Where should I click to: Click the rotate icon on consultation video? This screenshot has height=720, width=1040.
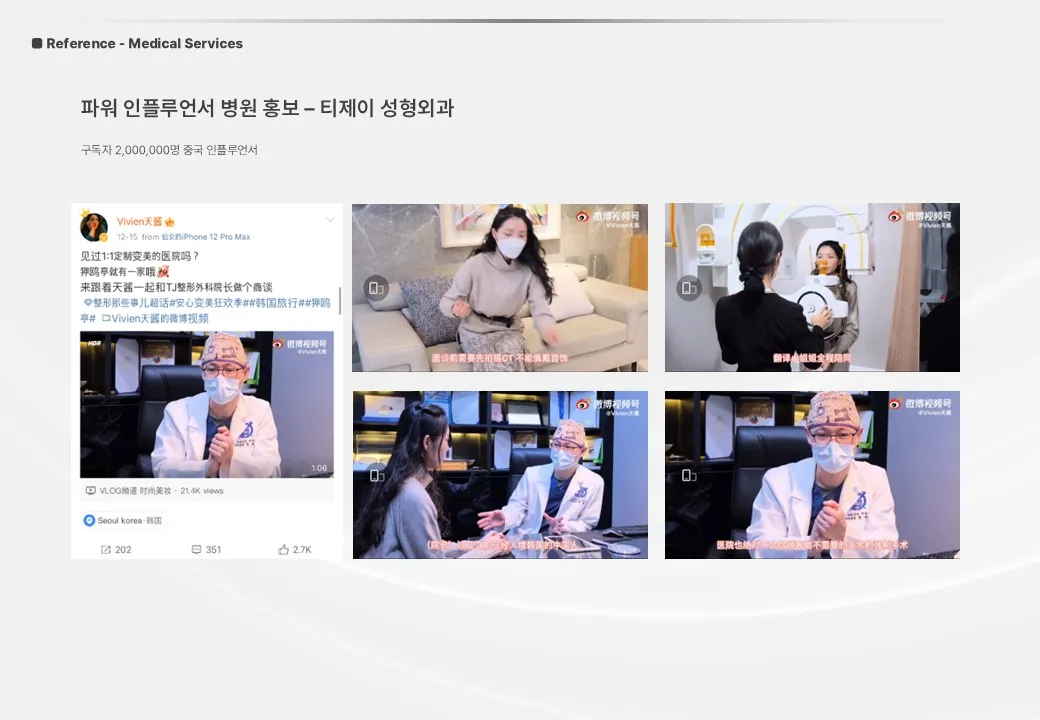coord(377,475)
